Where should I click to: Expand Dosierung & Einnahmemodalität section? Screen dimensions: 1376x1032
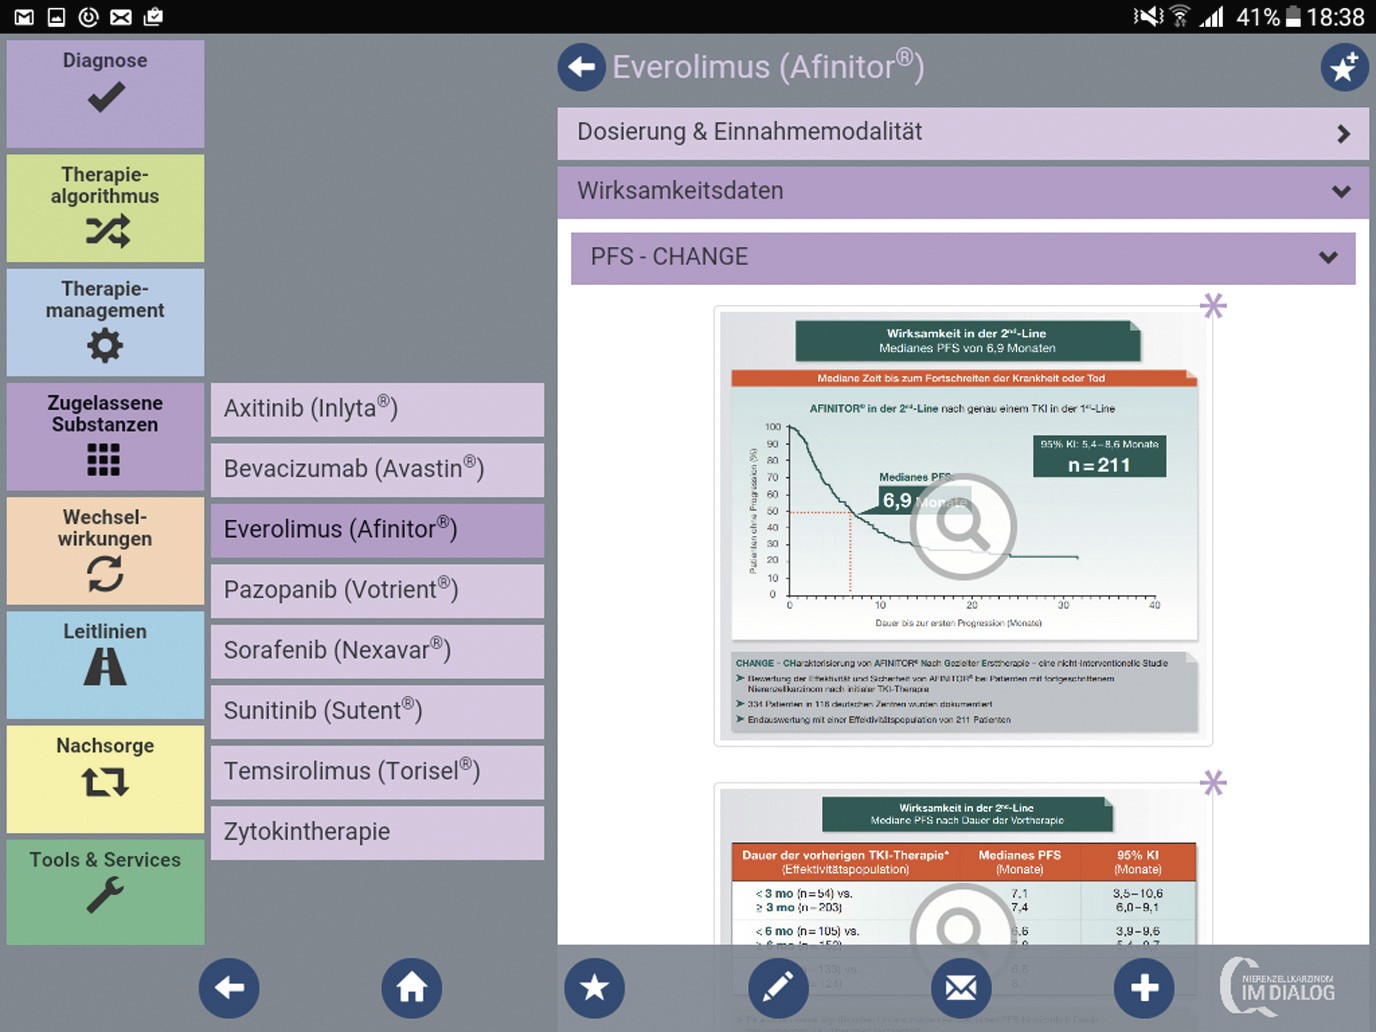pyautogui.click(x=963, y=133)
